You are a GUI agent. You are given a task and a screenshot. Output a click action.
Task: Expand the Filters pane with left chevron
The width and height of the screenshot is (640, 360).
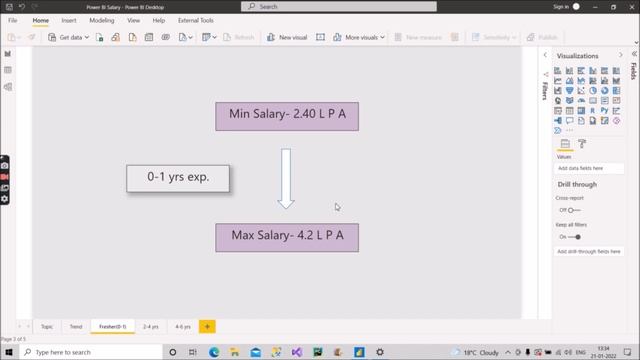pos(545,55)
